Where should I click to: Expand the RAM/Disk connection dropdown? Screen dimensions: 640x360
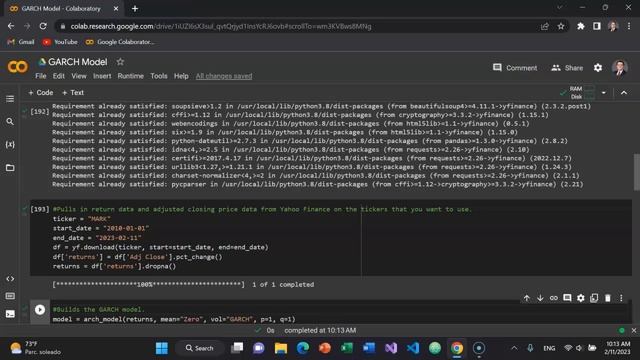pyautogui.click(x=604, y=93)
